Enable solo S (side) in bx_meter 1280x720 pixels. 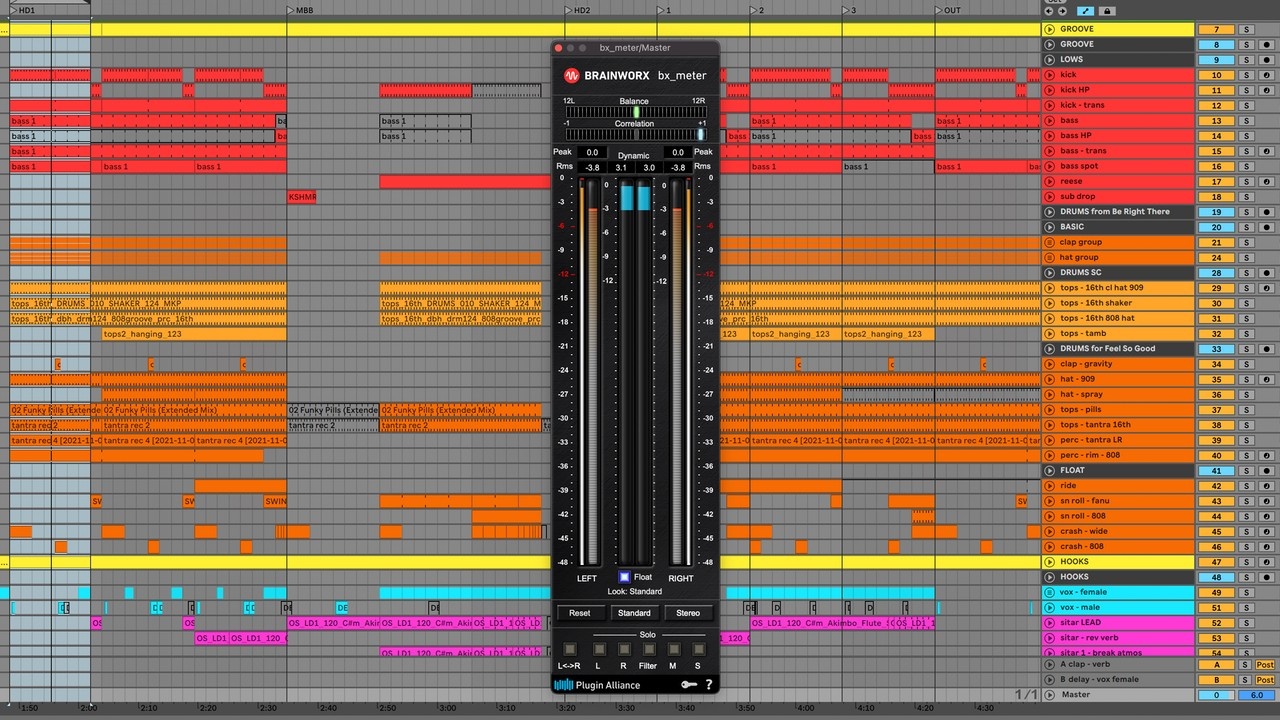[x=698, y=650]
